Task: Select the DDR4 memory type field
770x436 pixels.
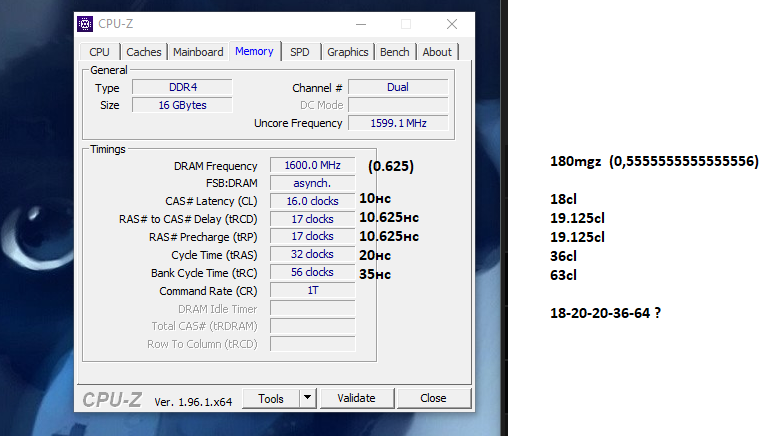Action: click(x=182, y=87)
